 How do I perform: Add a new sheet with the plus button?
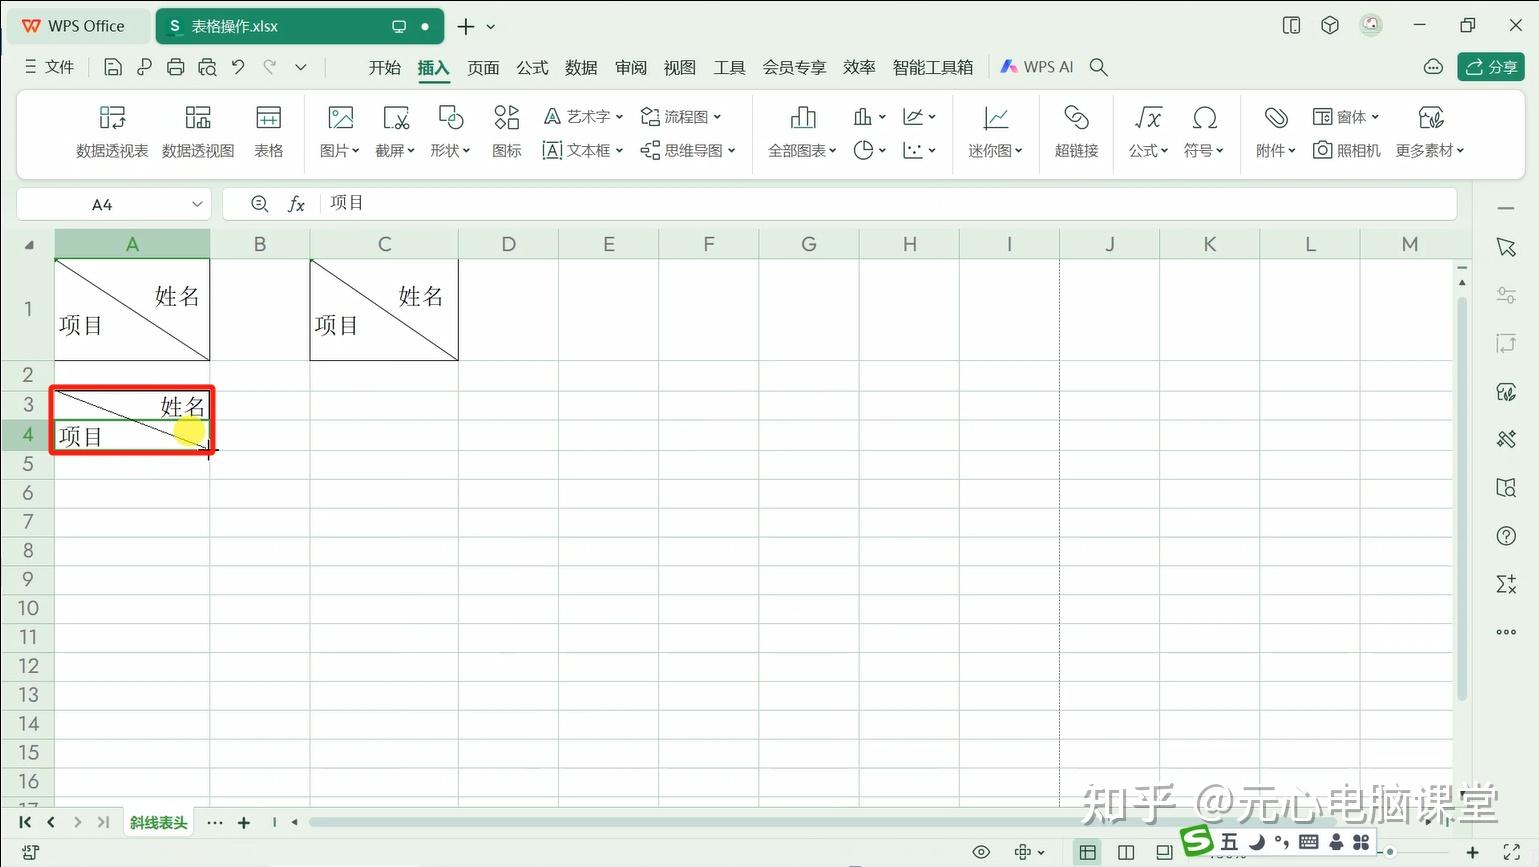click(x=244, y=822)
